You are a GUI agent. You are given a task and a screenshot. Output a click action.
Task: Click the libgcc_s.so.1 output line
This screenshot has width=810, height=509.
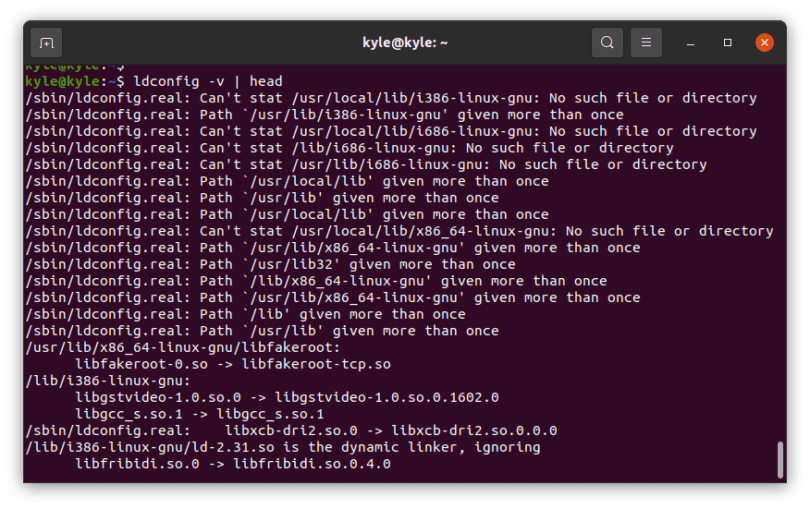199,414
